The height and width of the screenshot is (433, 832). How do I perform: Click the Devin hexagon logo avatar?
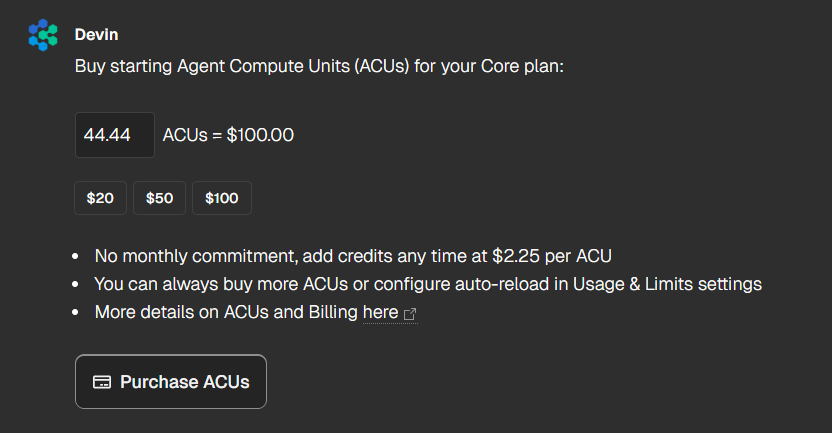[x=43, y=35]
